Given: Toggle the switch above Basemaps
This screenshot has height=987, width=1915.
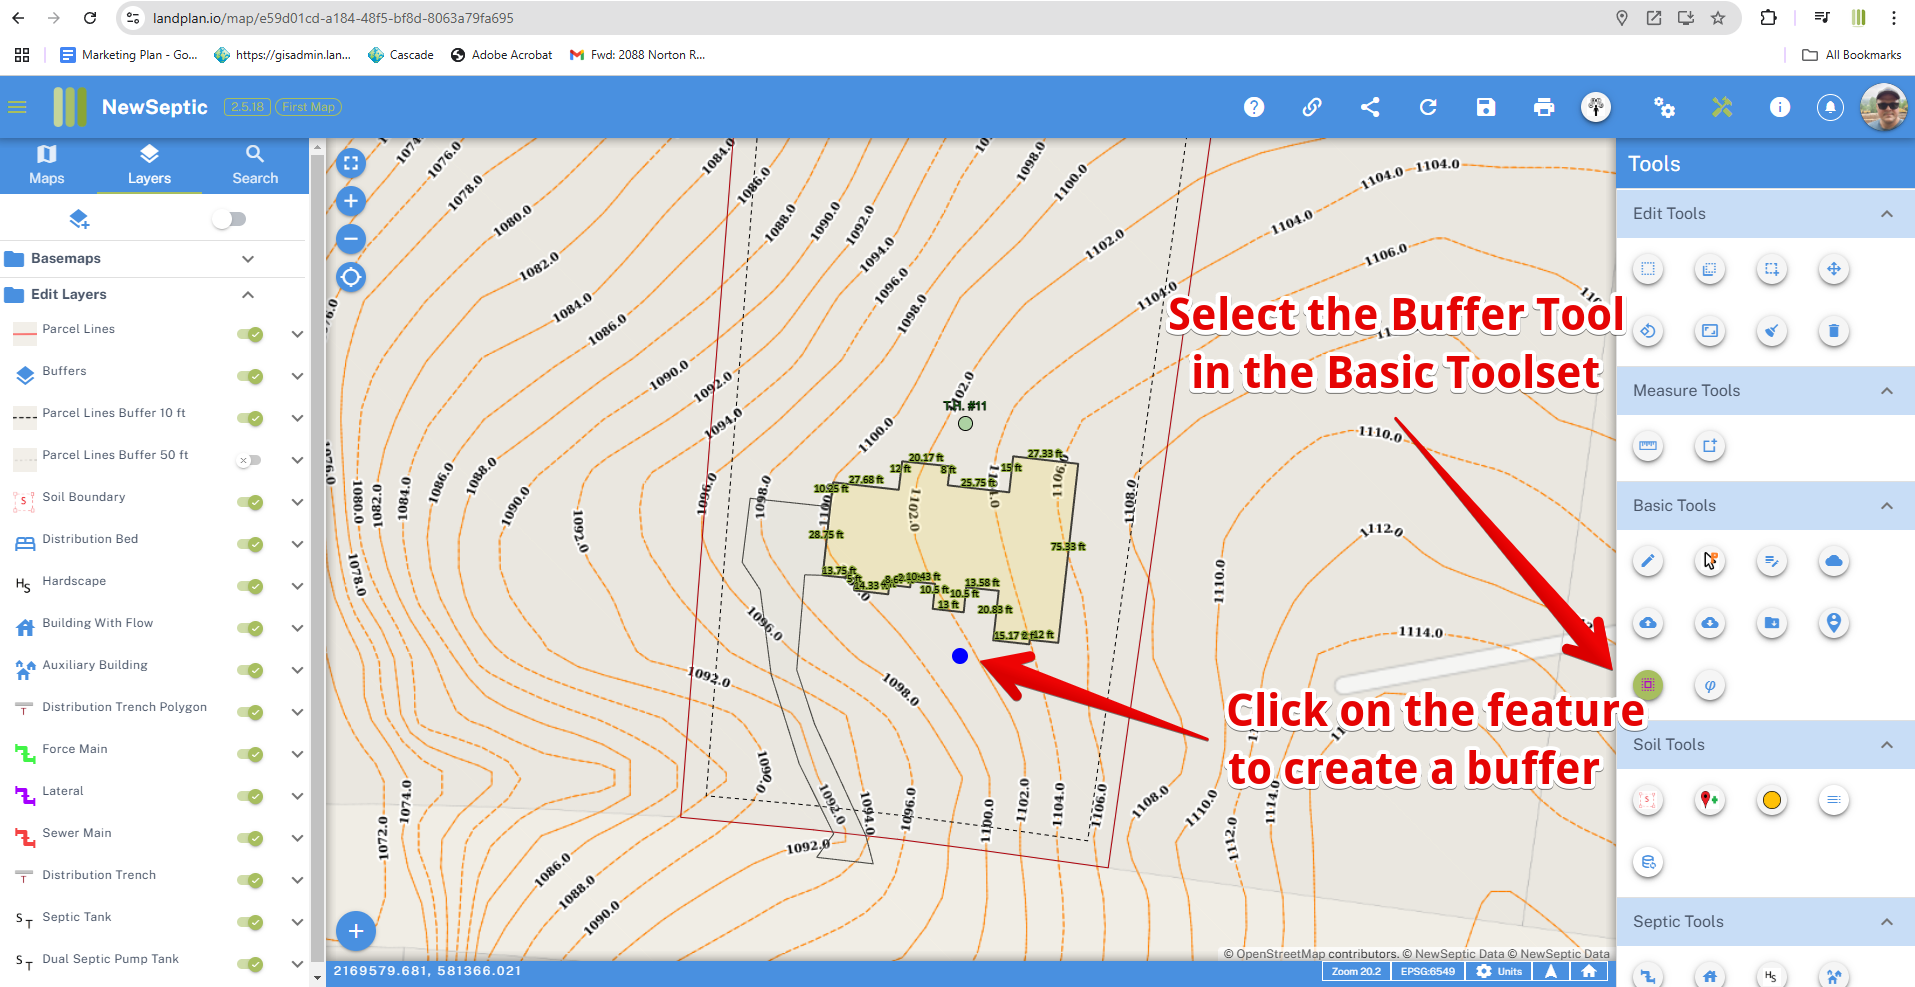Looking at the screenshot, I should [x=230, y=219].
